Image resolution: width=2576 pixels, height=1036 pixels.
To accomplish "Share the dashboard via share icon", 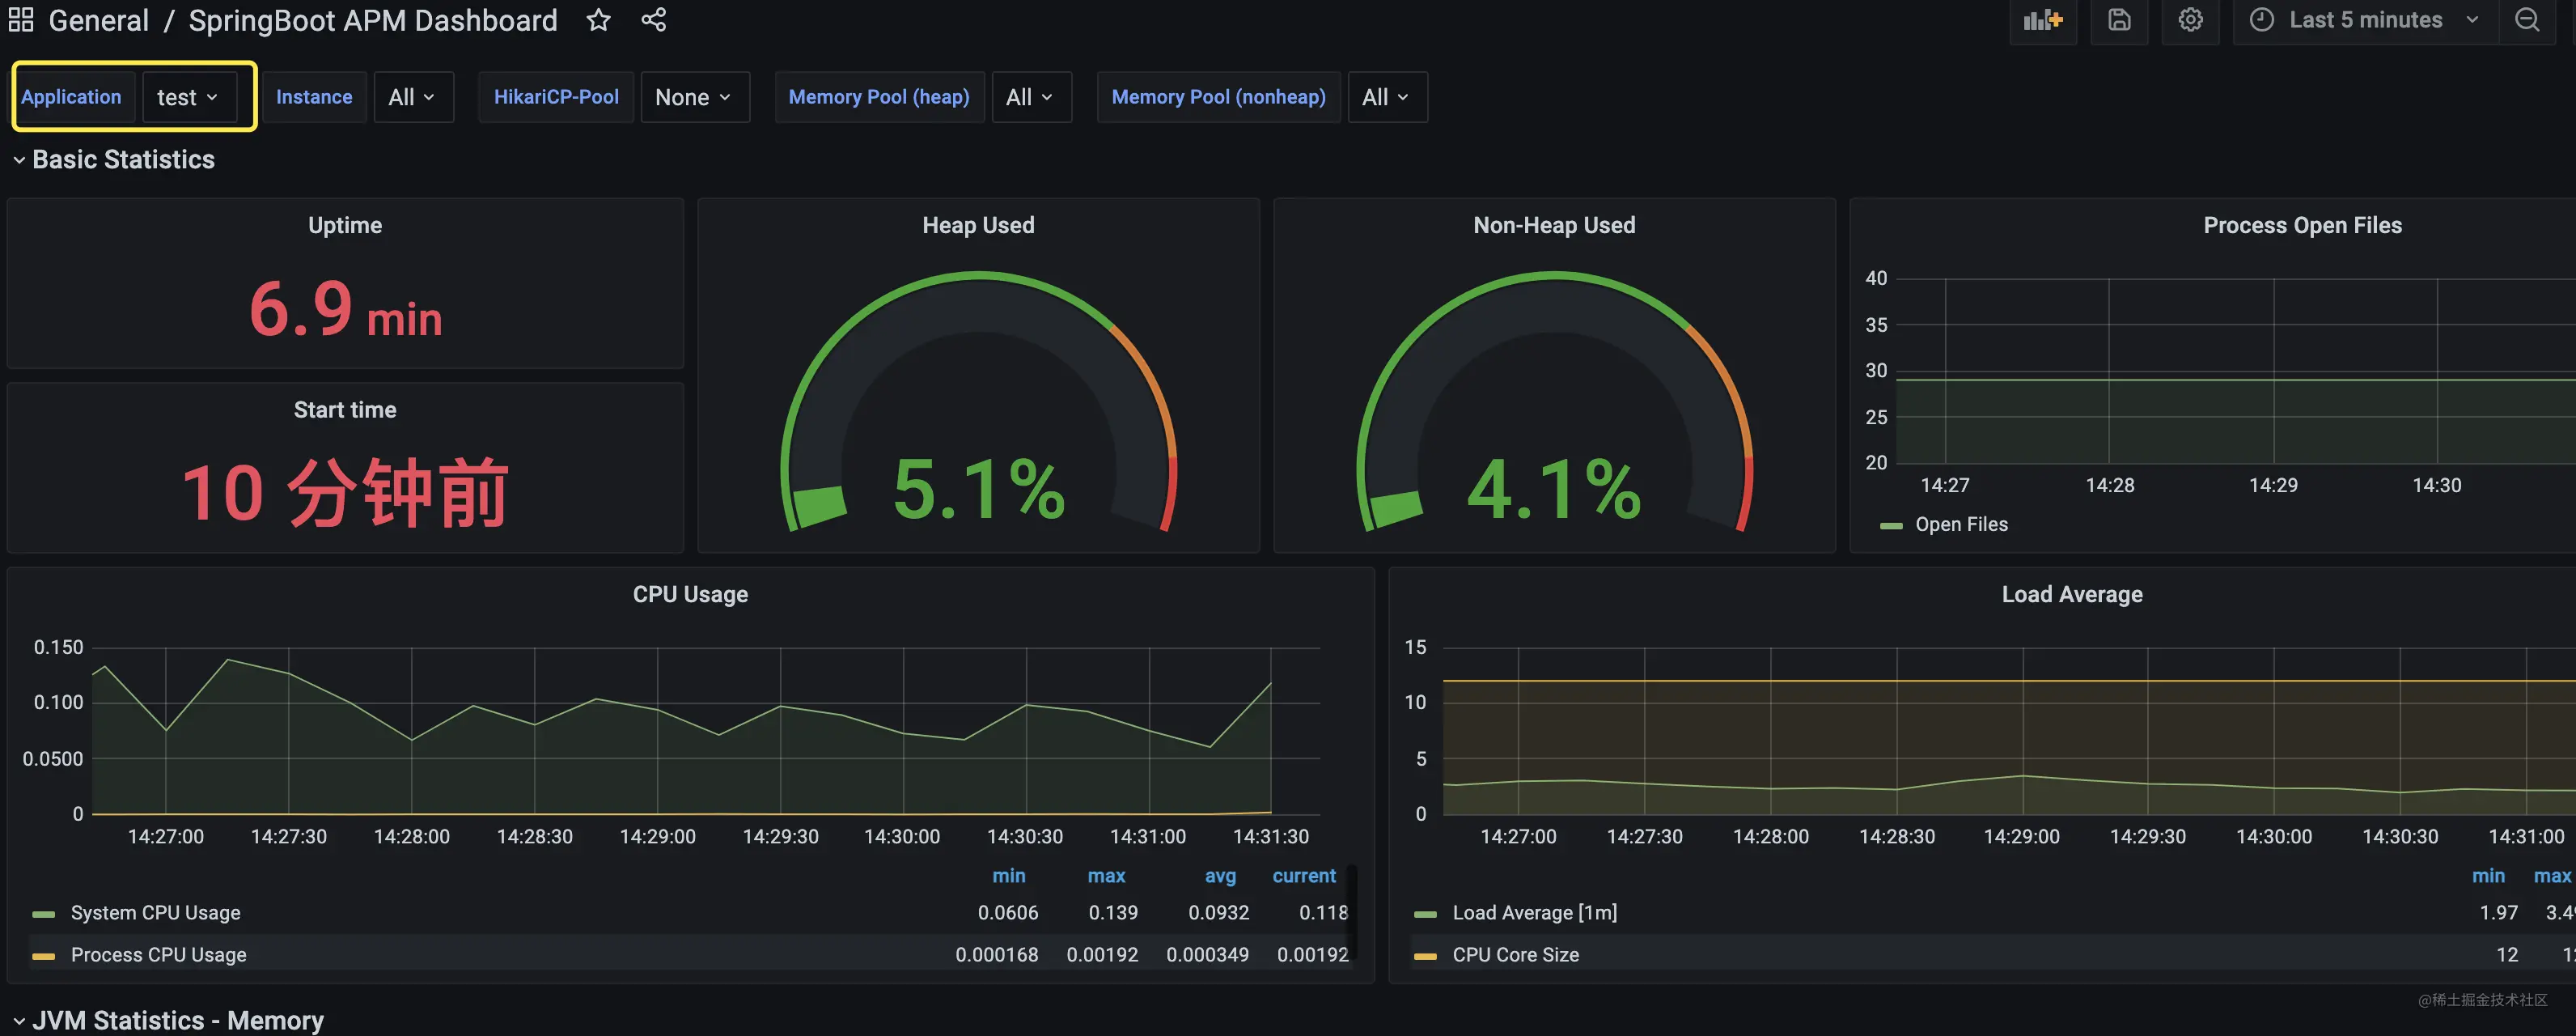I will tap(653, 20).
